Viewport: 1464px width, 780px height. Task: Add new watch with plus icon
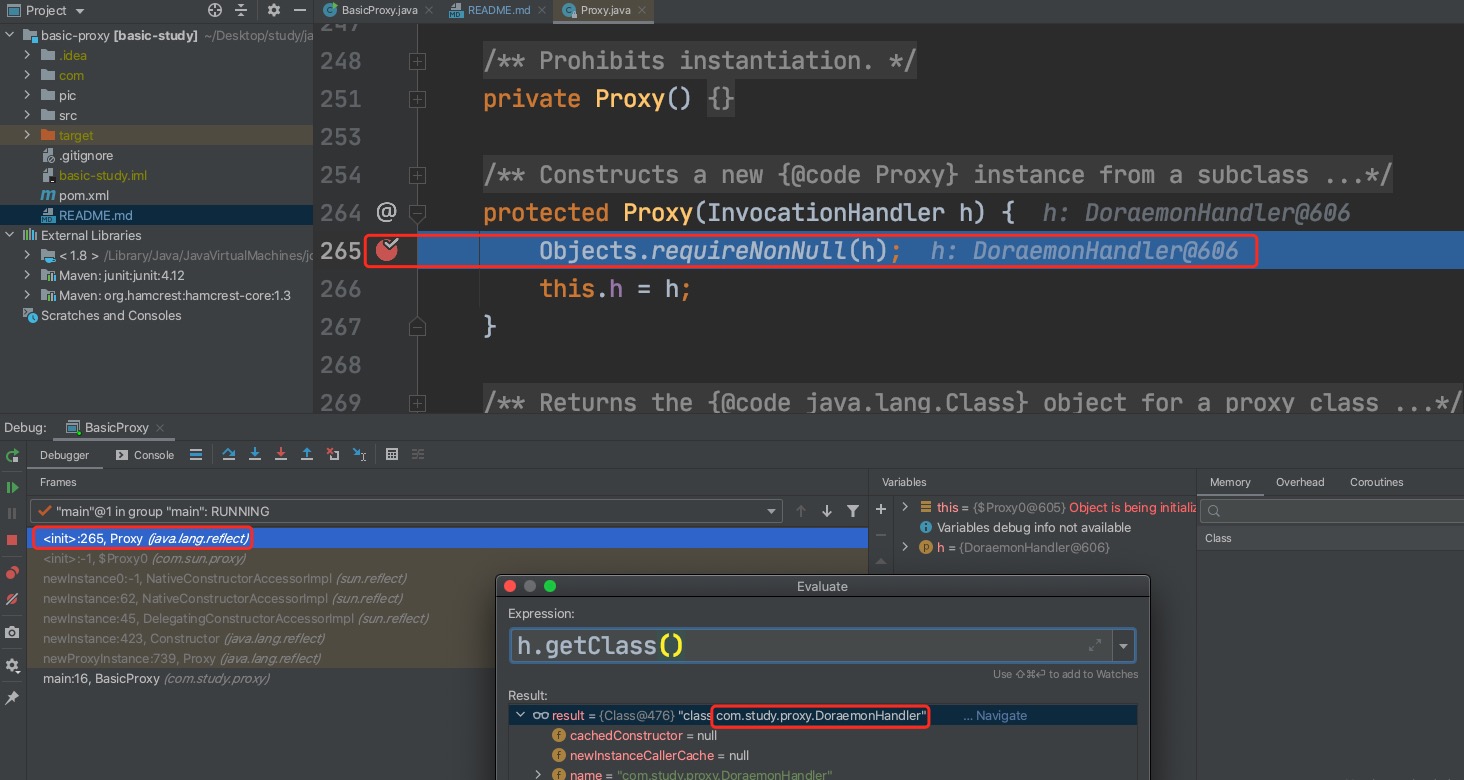coord(881,509)
